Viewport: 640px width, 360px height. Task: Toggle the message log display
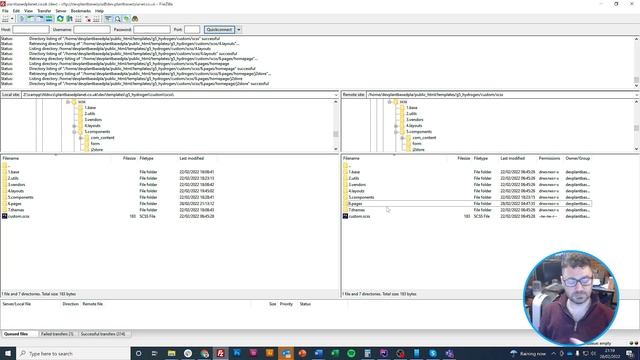[x=22, y=19]
